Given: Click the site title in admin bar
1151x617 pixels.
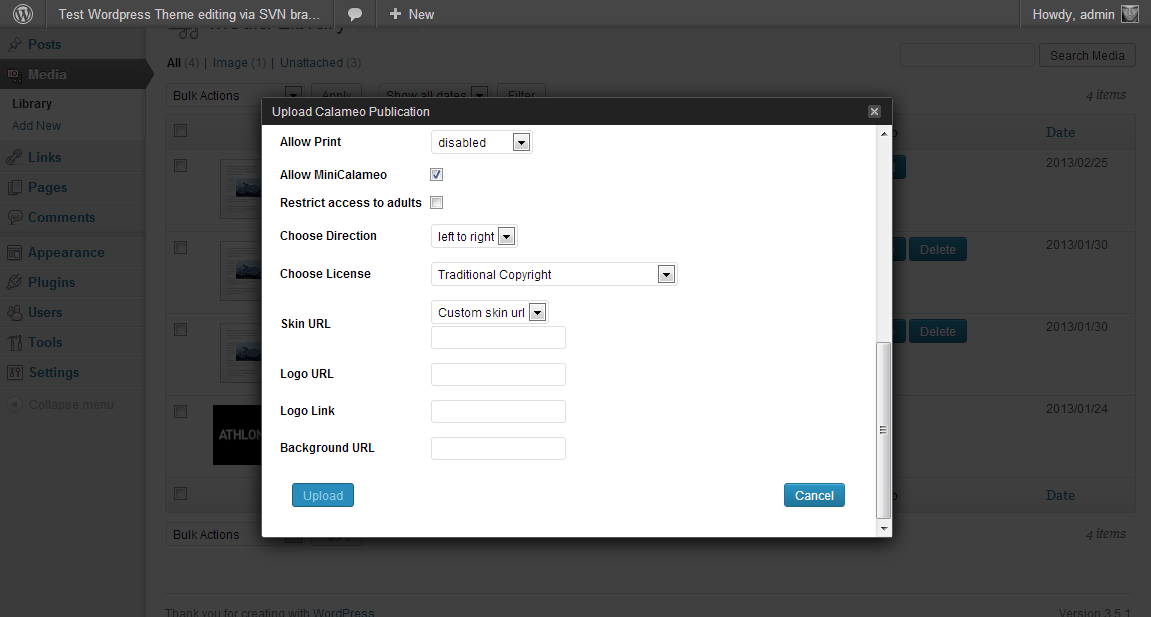Looking at the screenshot, I should (x=189, y=14).
